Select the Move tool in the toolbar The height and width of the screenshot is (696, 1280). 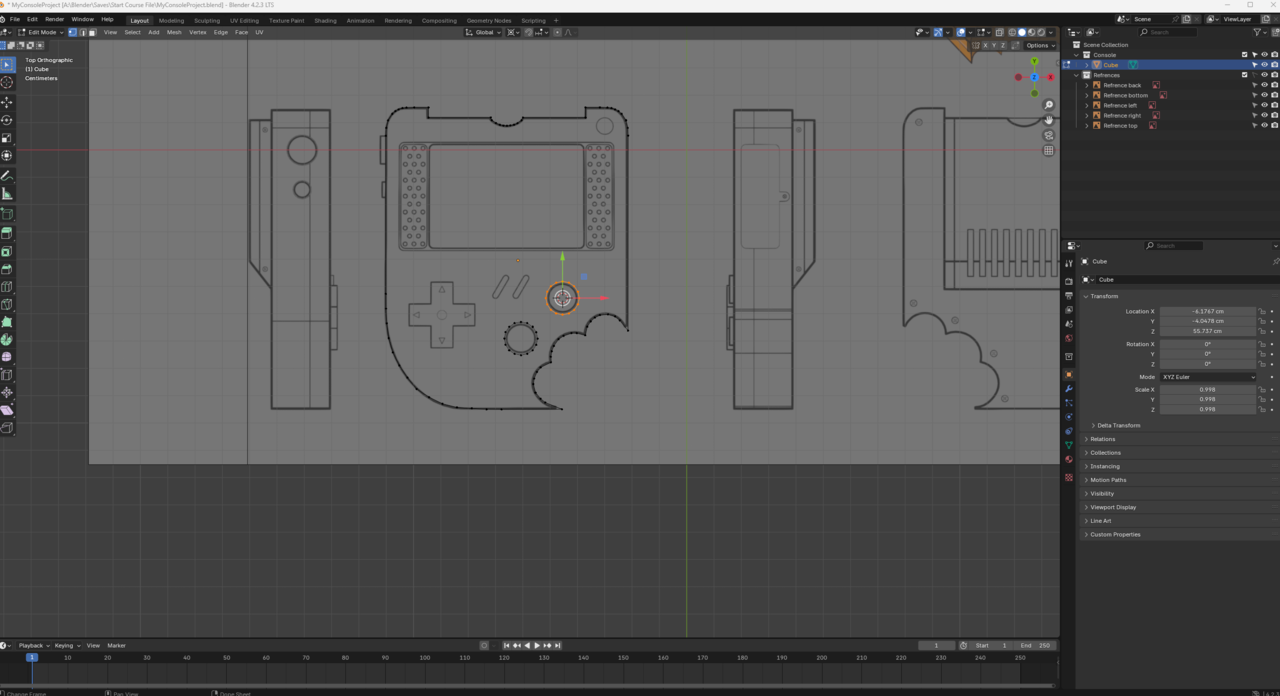[x=7, y=102]
